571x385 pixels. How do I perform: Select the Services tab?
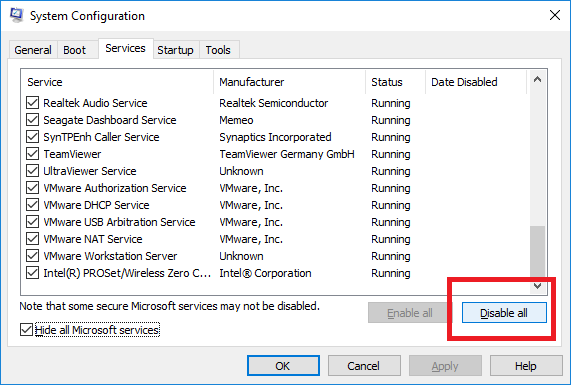tap(125, 48)
